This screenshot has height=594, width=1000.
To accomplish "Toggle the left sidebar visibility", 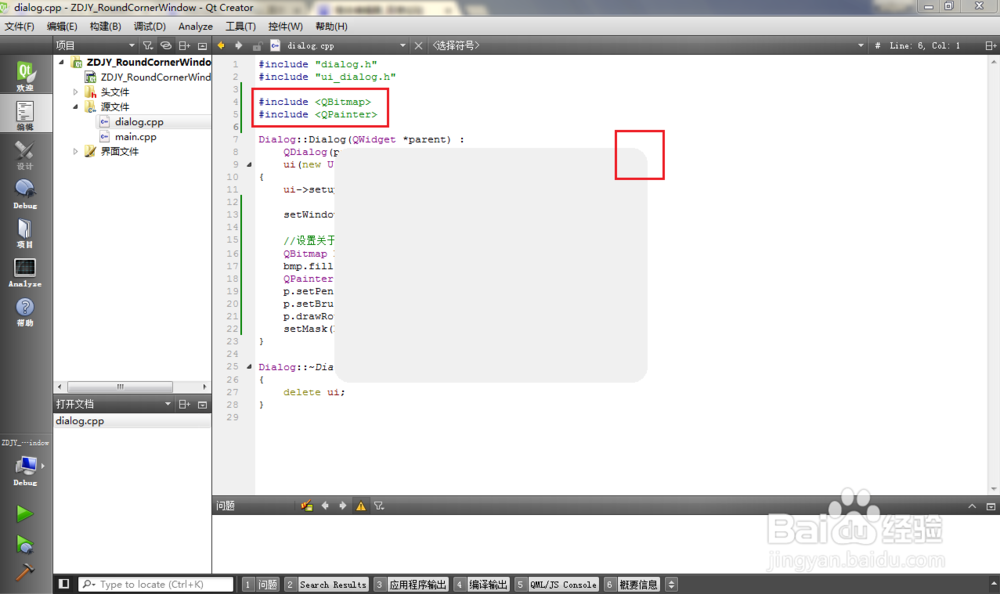I will 64,584.
